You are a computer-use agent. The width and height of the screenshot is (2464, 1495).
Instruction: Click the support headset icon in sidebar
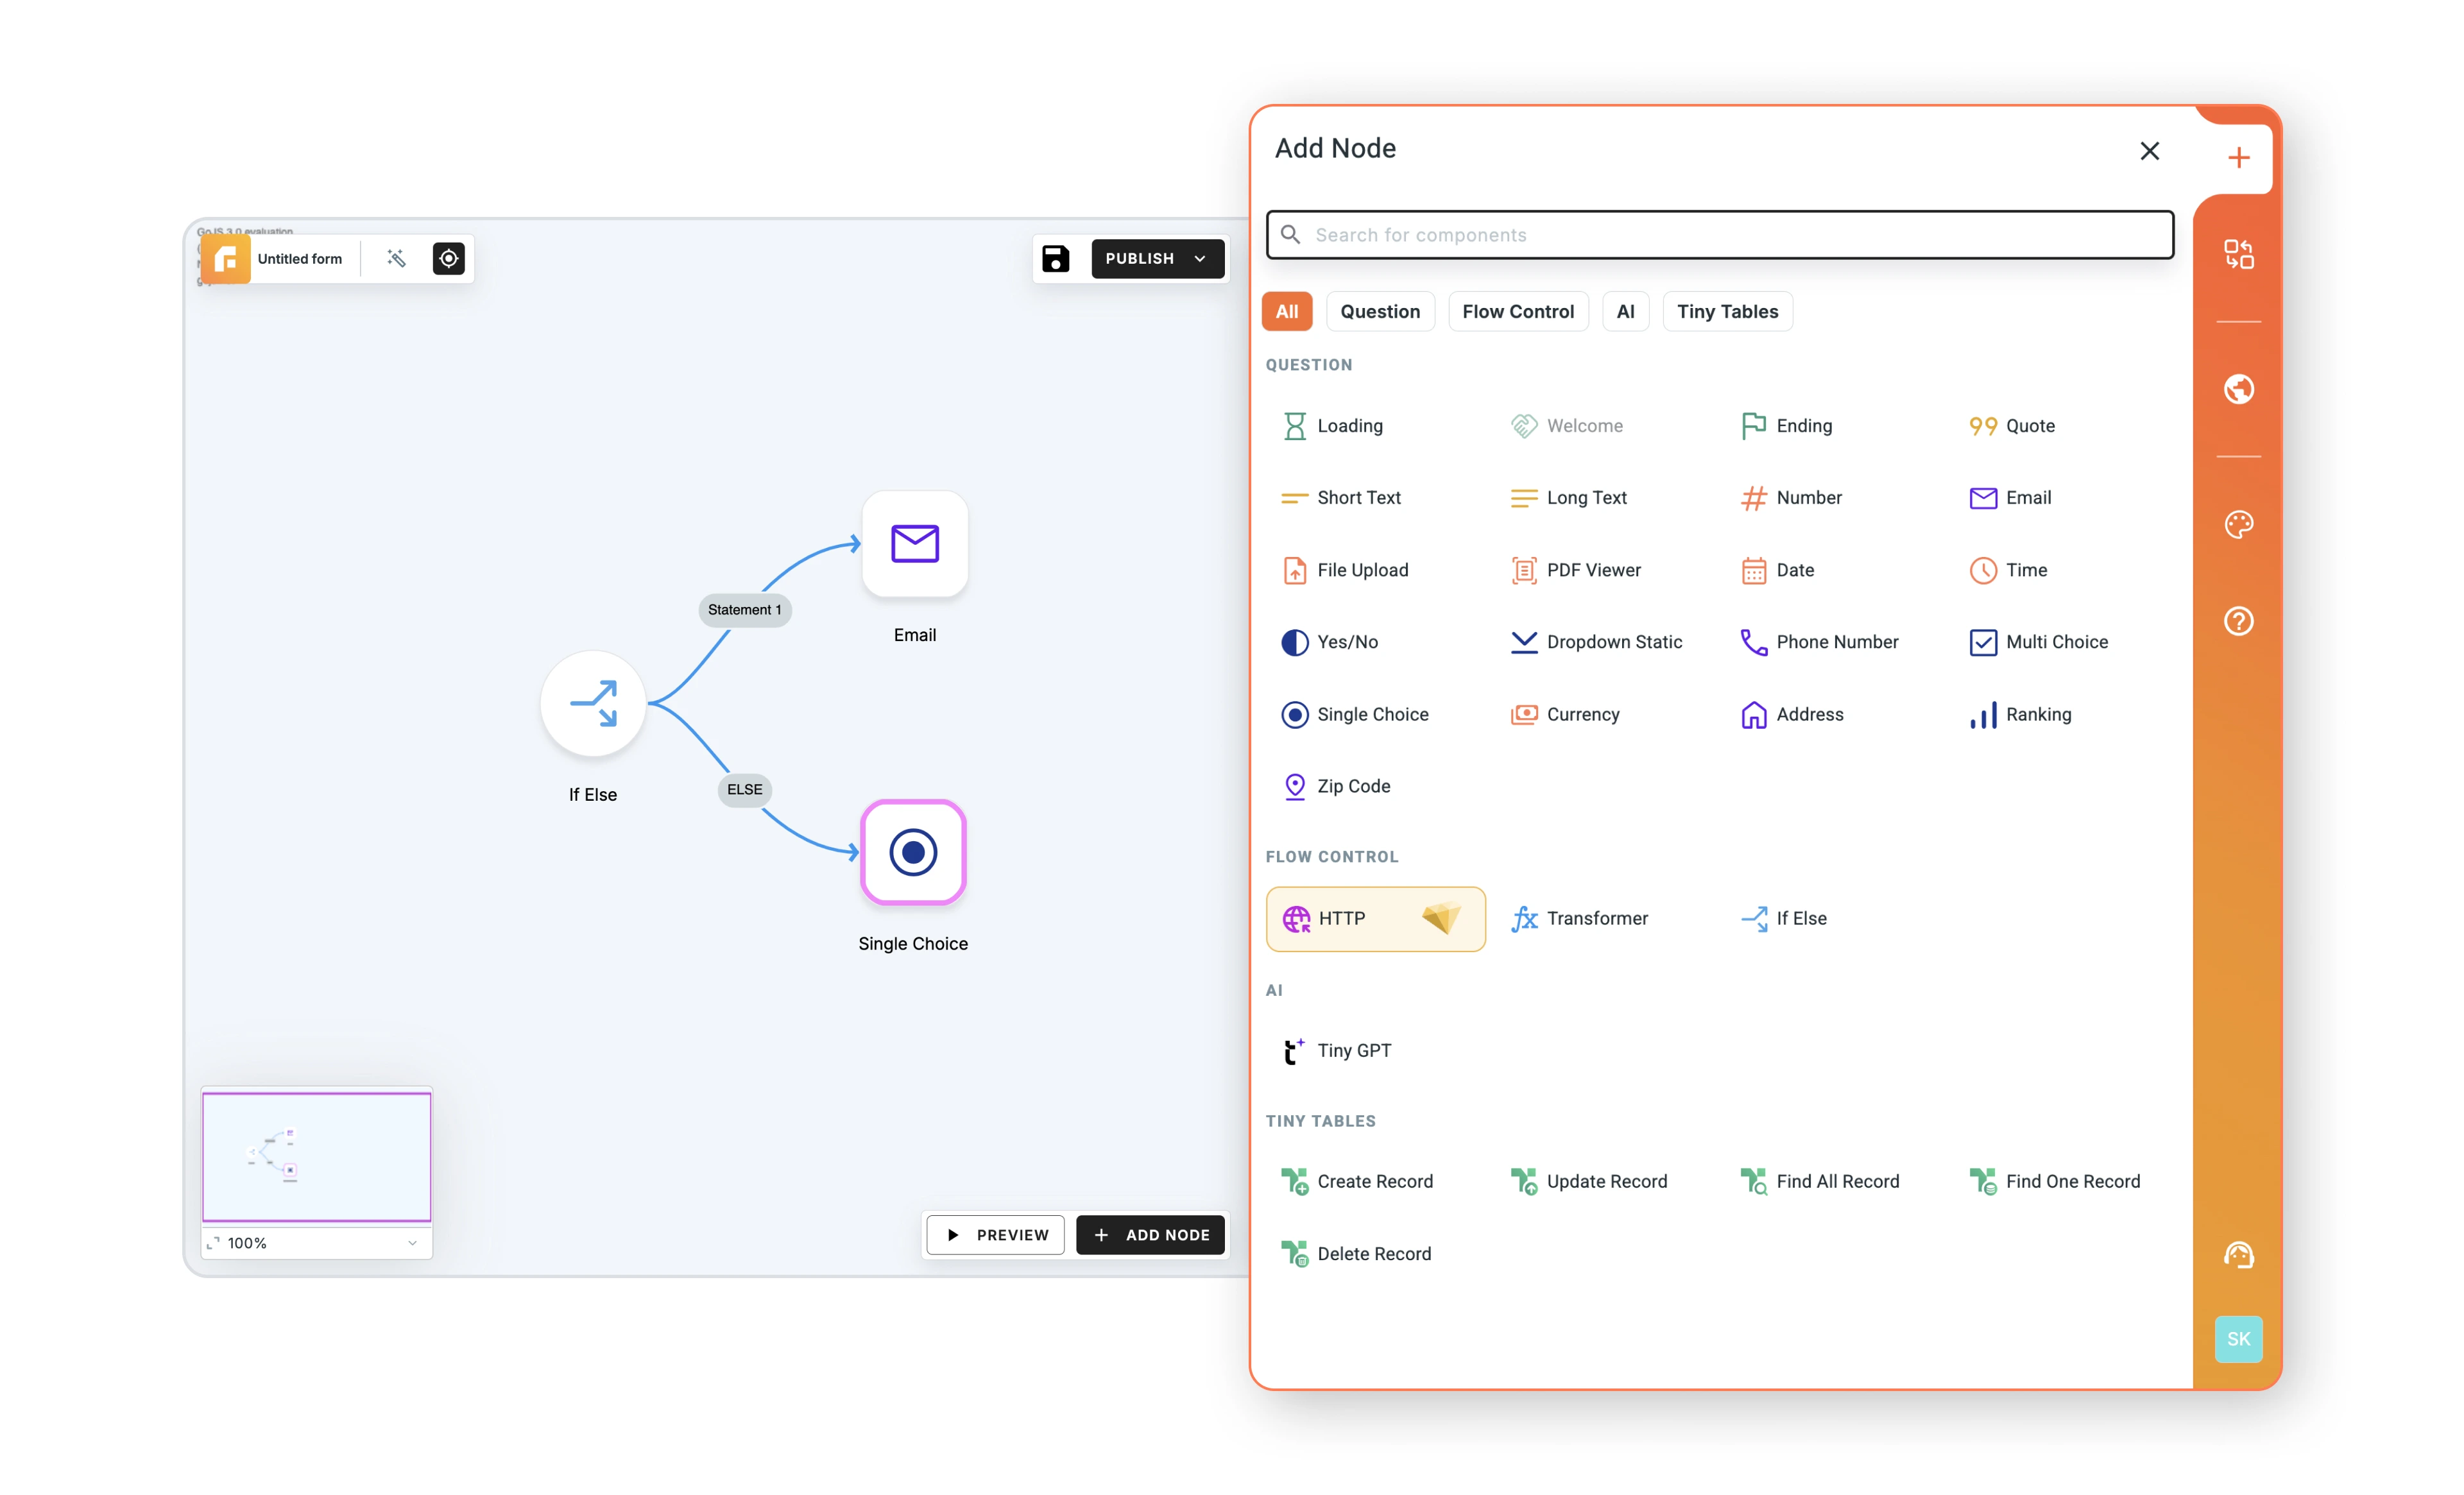pyautogui.click(x=2239, y=1254)
